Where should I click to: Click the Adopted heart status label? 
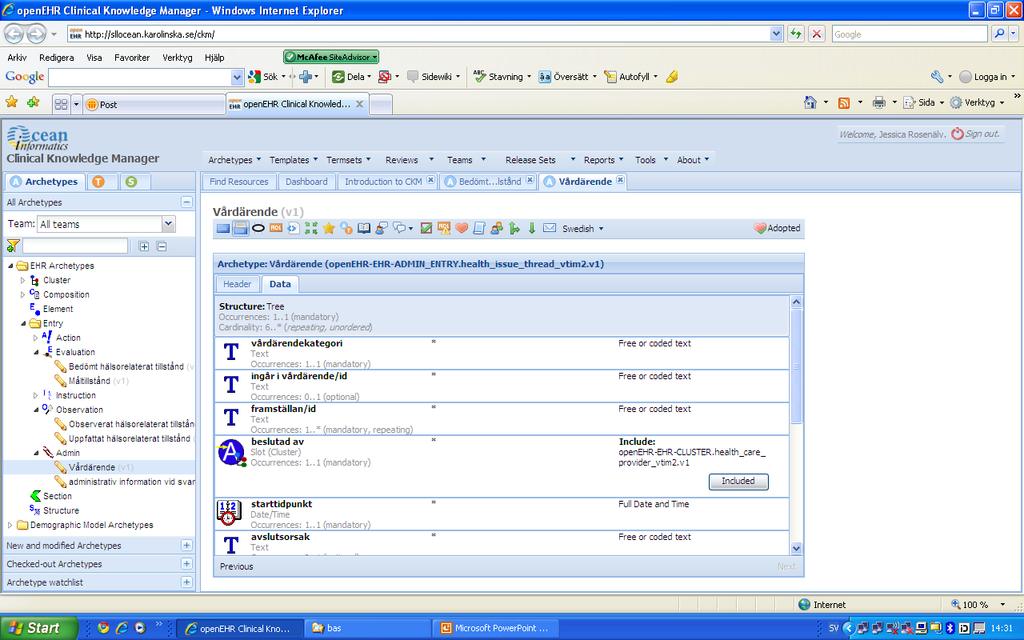point(777,228)
